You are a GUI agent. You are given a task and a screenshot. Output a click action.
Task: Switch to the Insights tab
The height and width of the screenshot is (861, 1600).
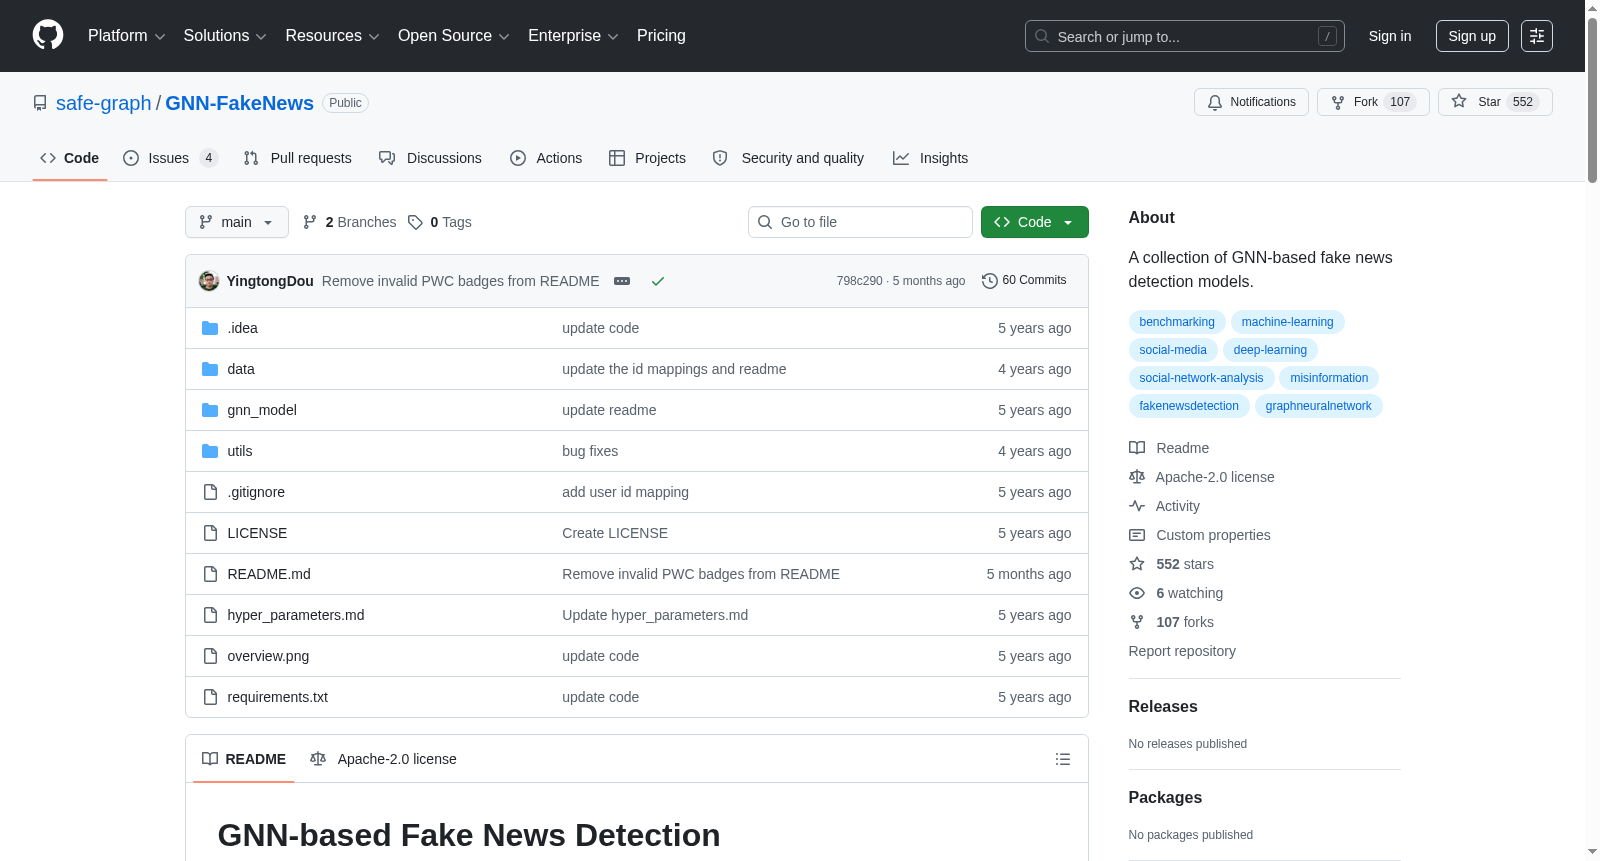(x=931, y=158)
